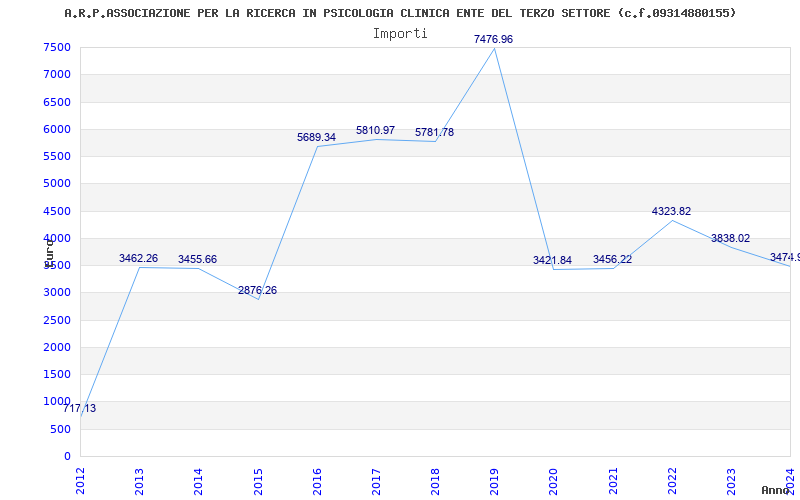Select y-axis tick 2500
The height and width of the screenshot is (500, 800).
[x=57, y=320]
